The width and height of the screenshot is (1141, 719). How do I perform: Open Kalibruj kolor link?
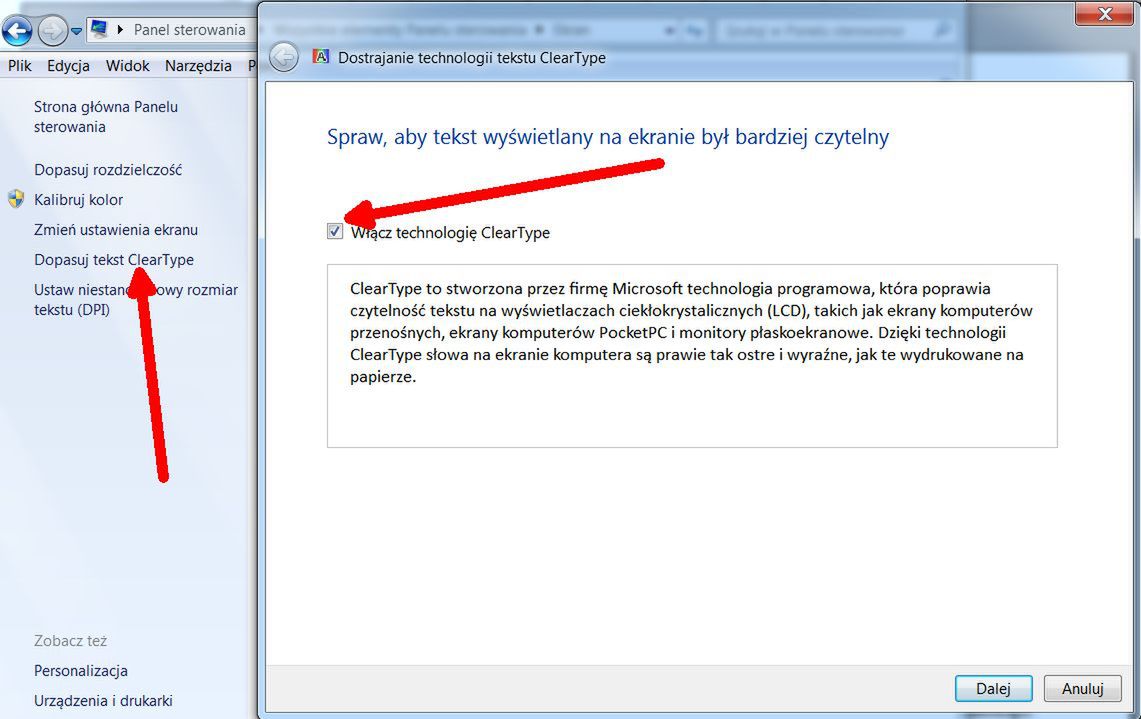point(79,199)
